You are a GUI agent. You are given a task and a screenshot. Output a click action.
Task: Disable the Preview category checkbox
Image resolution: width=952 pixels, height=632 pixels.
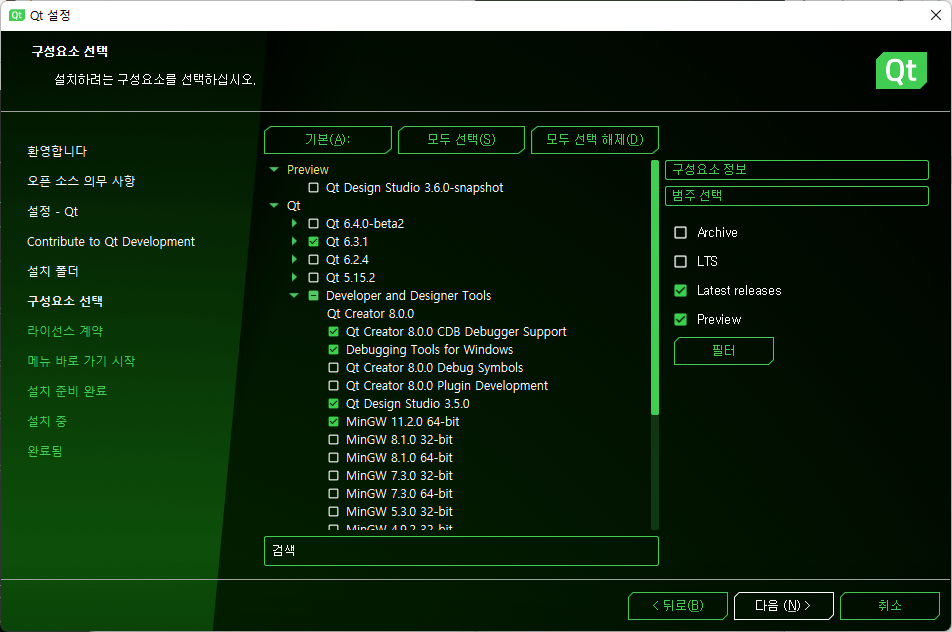(681, 319)
